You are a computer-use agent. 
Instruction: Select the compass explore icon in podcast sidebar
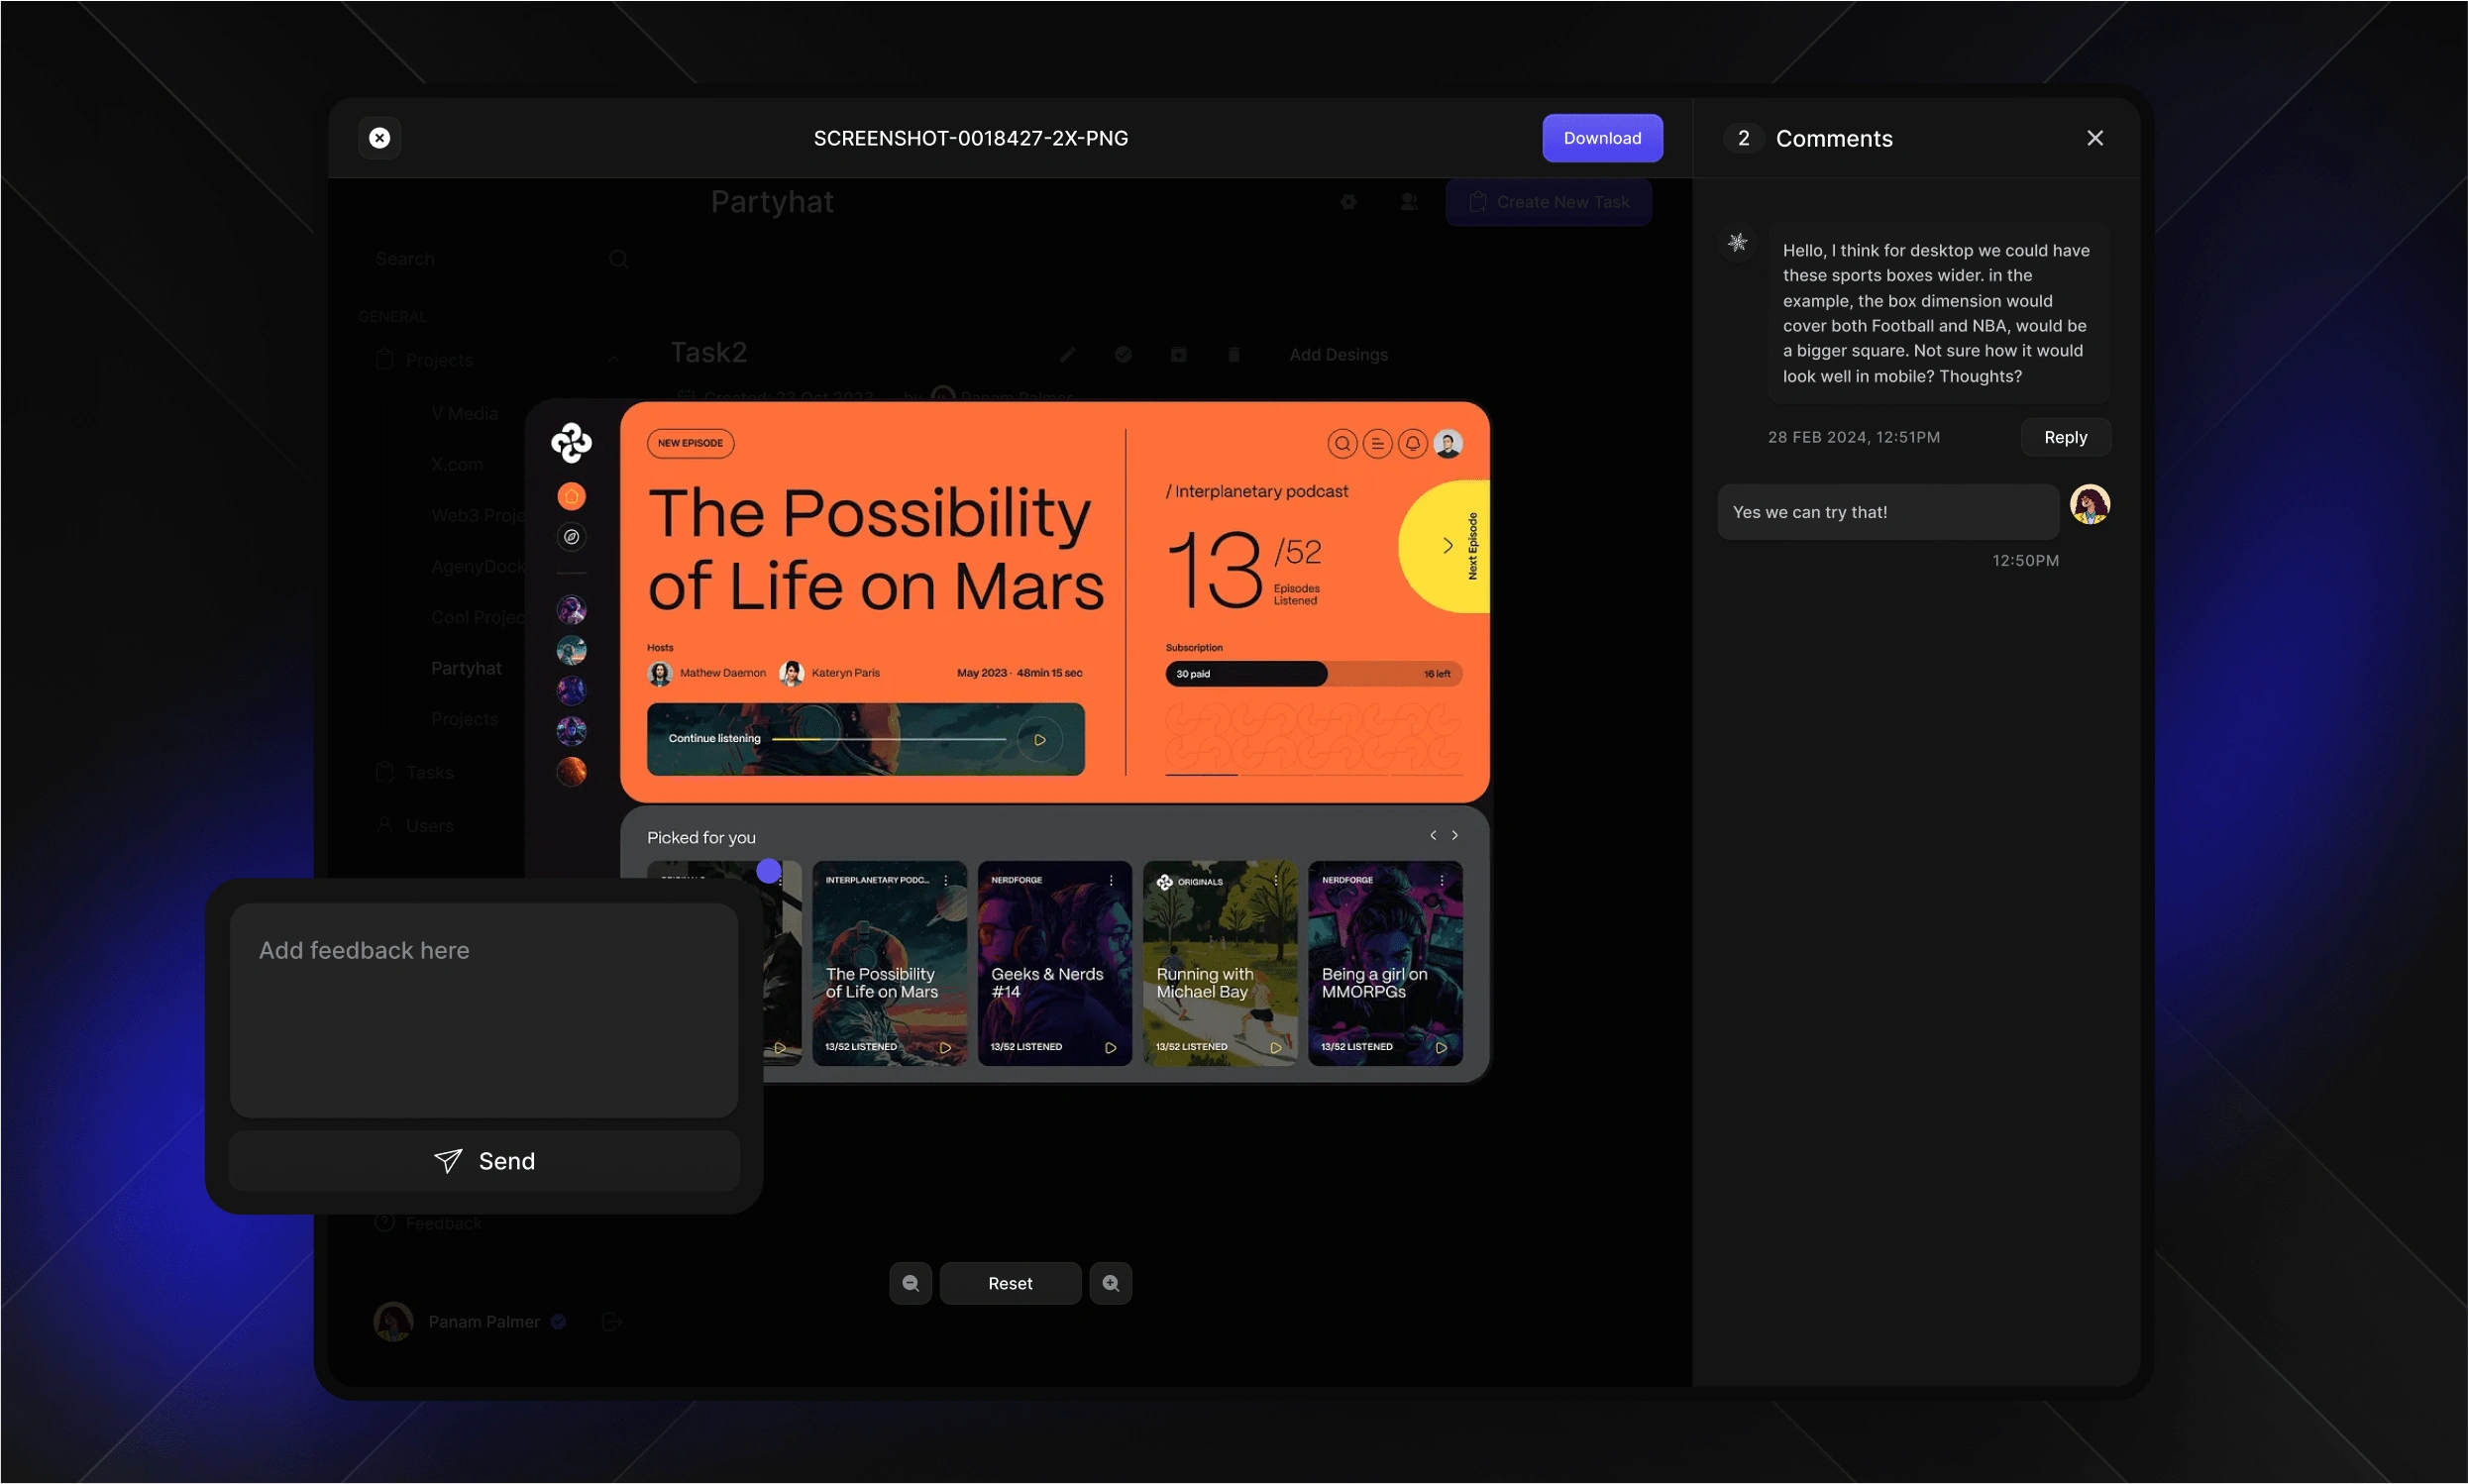[x=571, y=538]
